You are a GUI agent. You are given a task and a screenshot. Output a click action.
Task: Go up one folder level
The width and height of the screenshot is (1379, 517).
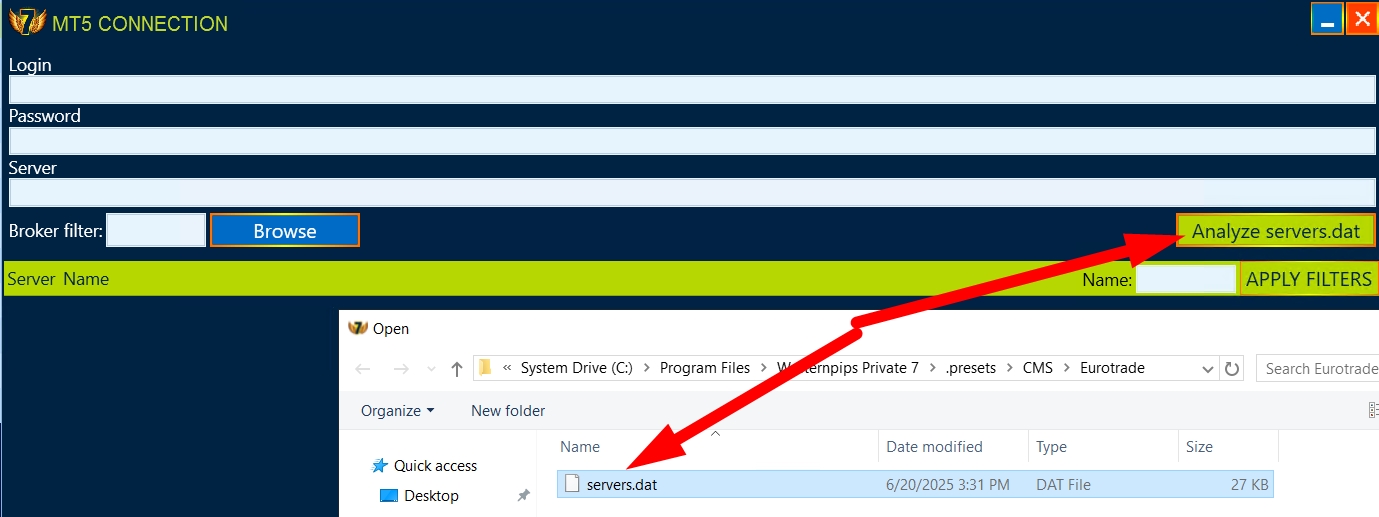457,368
